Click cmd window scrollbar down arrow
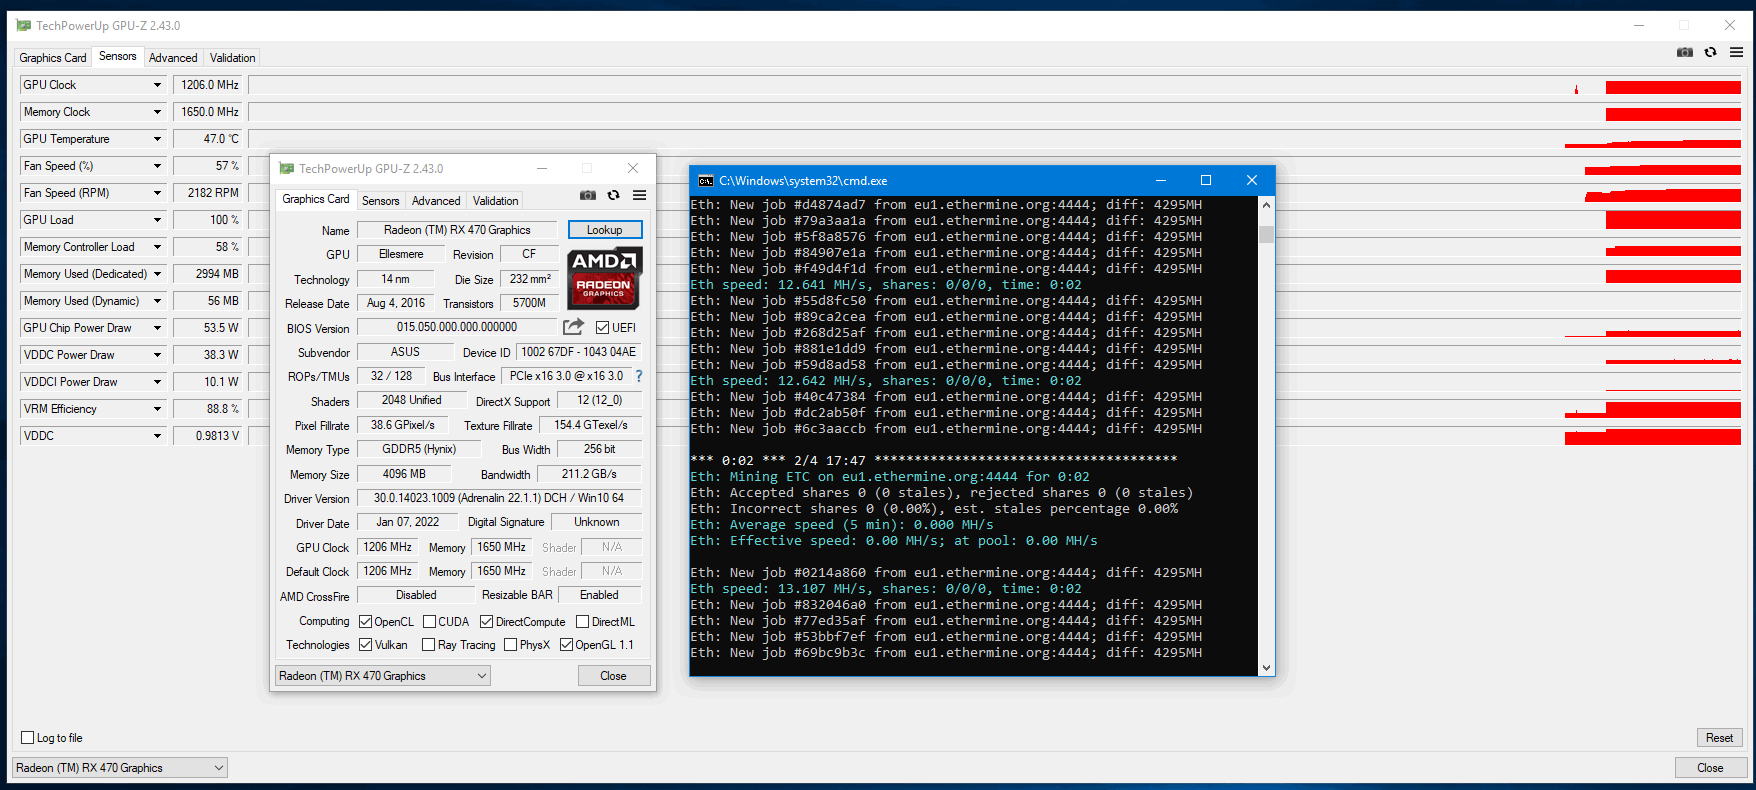 click(x=1267, y=668)
